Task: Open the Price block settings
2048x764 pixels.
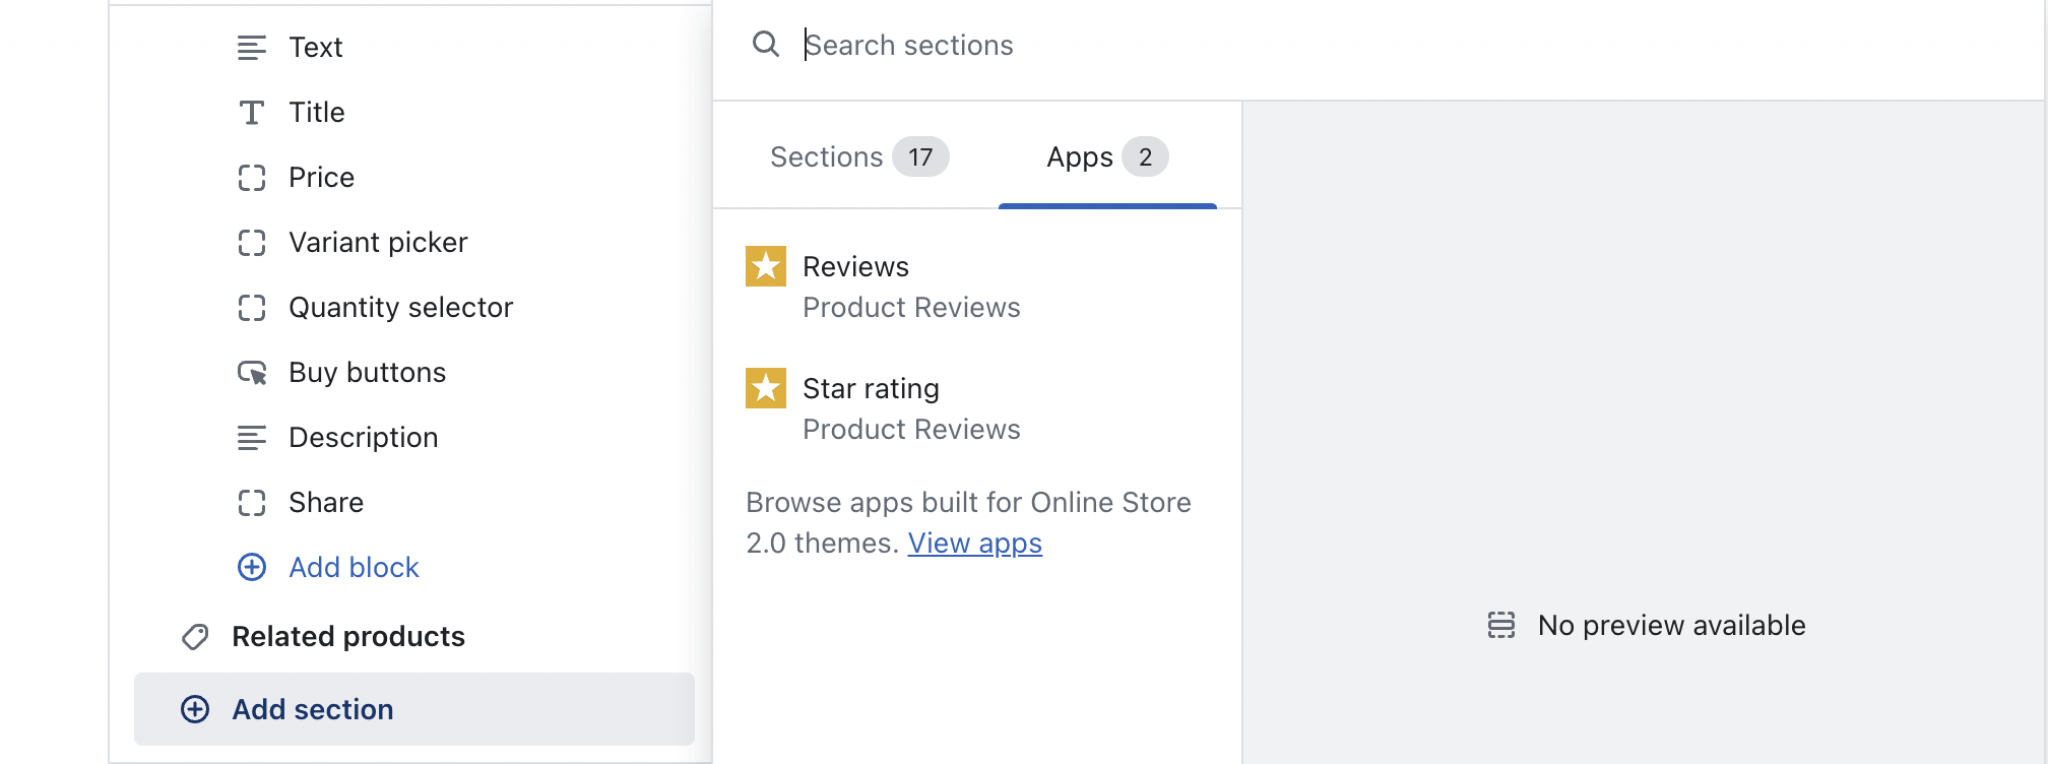Action: click(321, 177)
